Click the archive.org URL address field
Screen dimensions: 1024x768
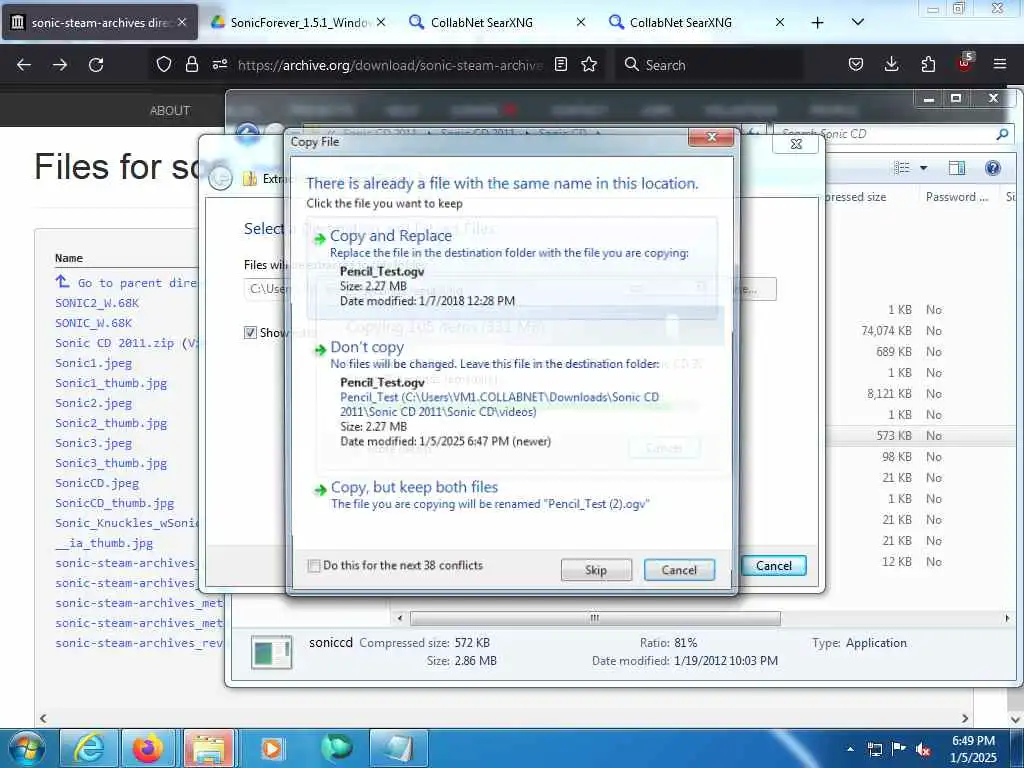pyautogui.click(x=390, y=65)
